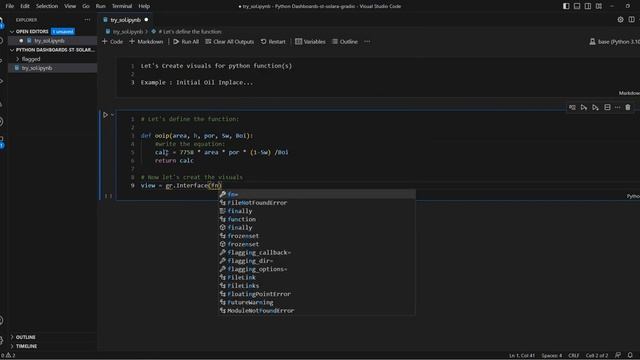Screen dimensions: 640x360
Task: Open the run cell options chevron
Action: coord(112,115)
